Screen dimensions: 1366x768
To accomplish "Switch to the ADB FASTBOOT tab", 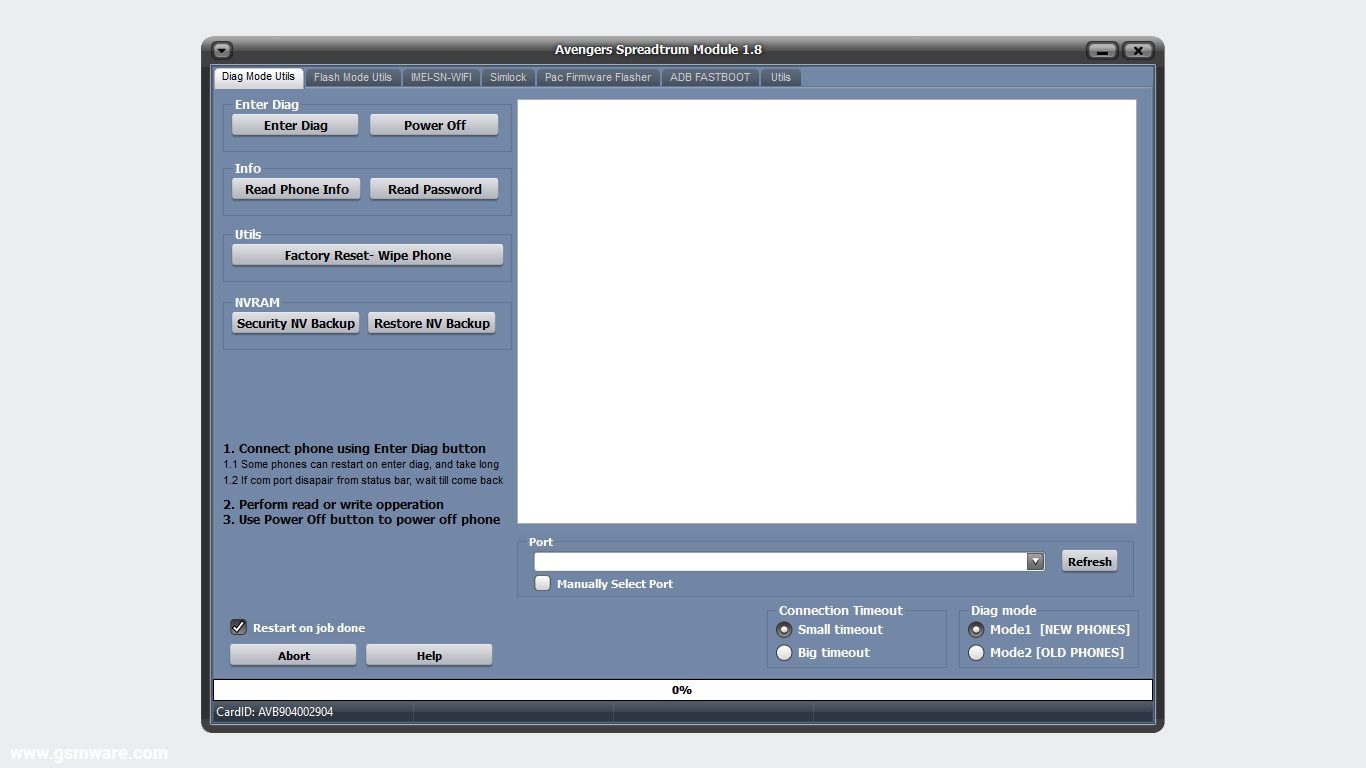I will click(x=709, y=77).
